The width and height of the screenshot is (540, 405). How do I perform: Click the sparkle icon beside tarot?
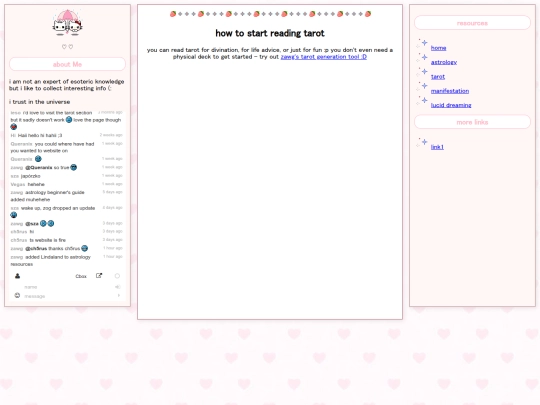point(423,73)
